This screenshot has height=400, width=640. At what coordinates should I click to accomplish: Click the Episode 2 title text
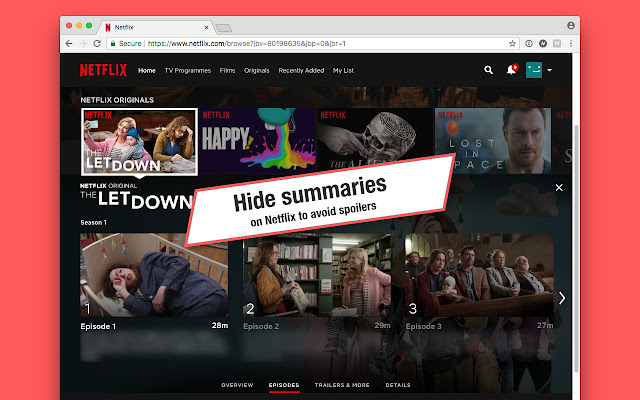(x=261, y=326)
